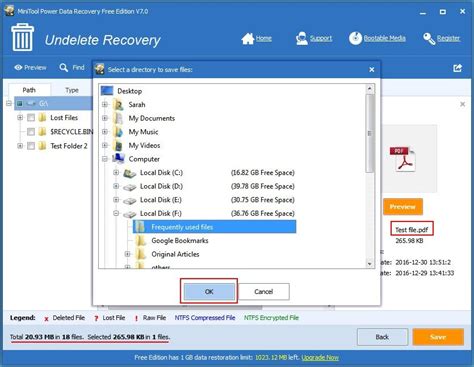Click the Find magnifier icon
This screenshot has height=367, width=474.
coord(63,67)
